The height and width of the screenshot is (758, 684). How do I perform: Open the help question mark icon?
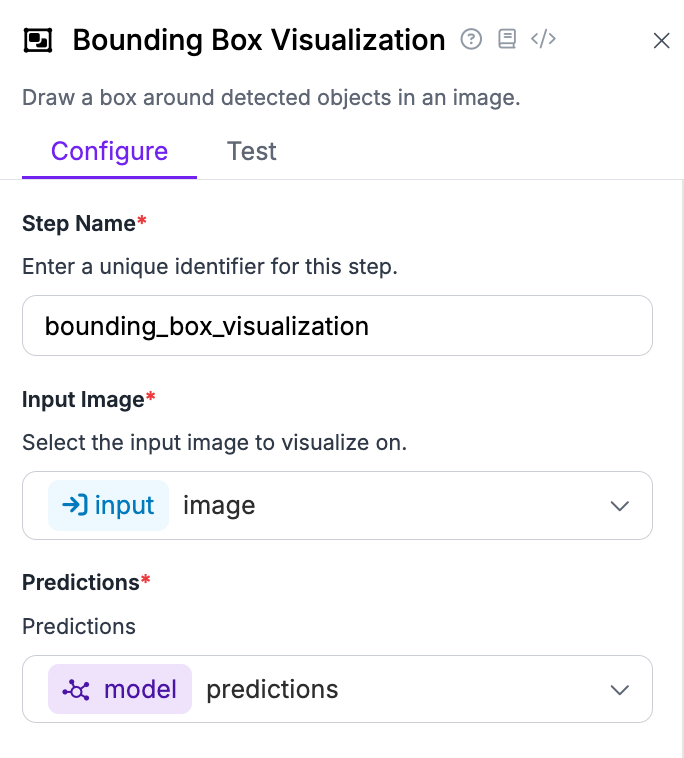471,39
